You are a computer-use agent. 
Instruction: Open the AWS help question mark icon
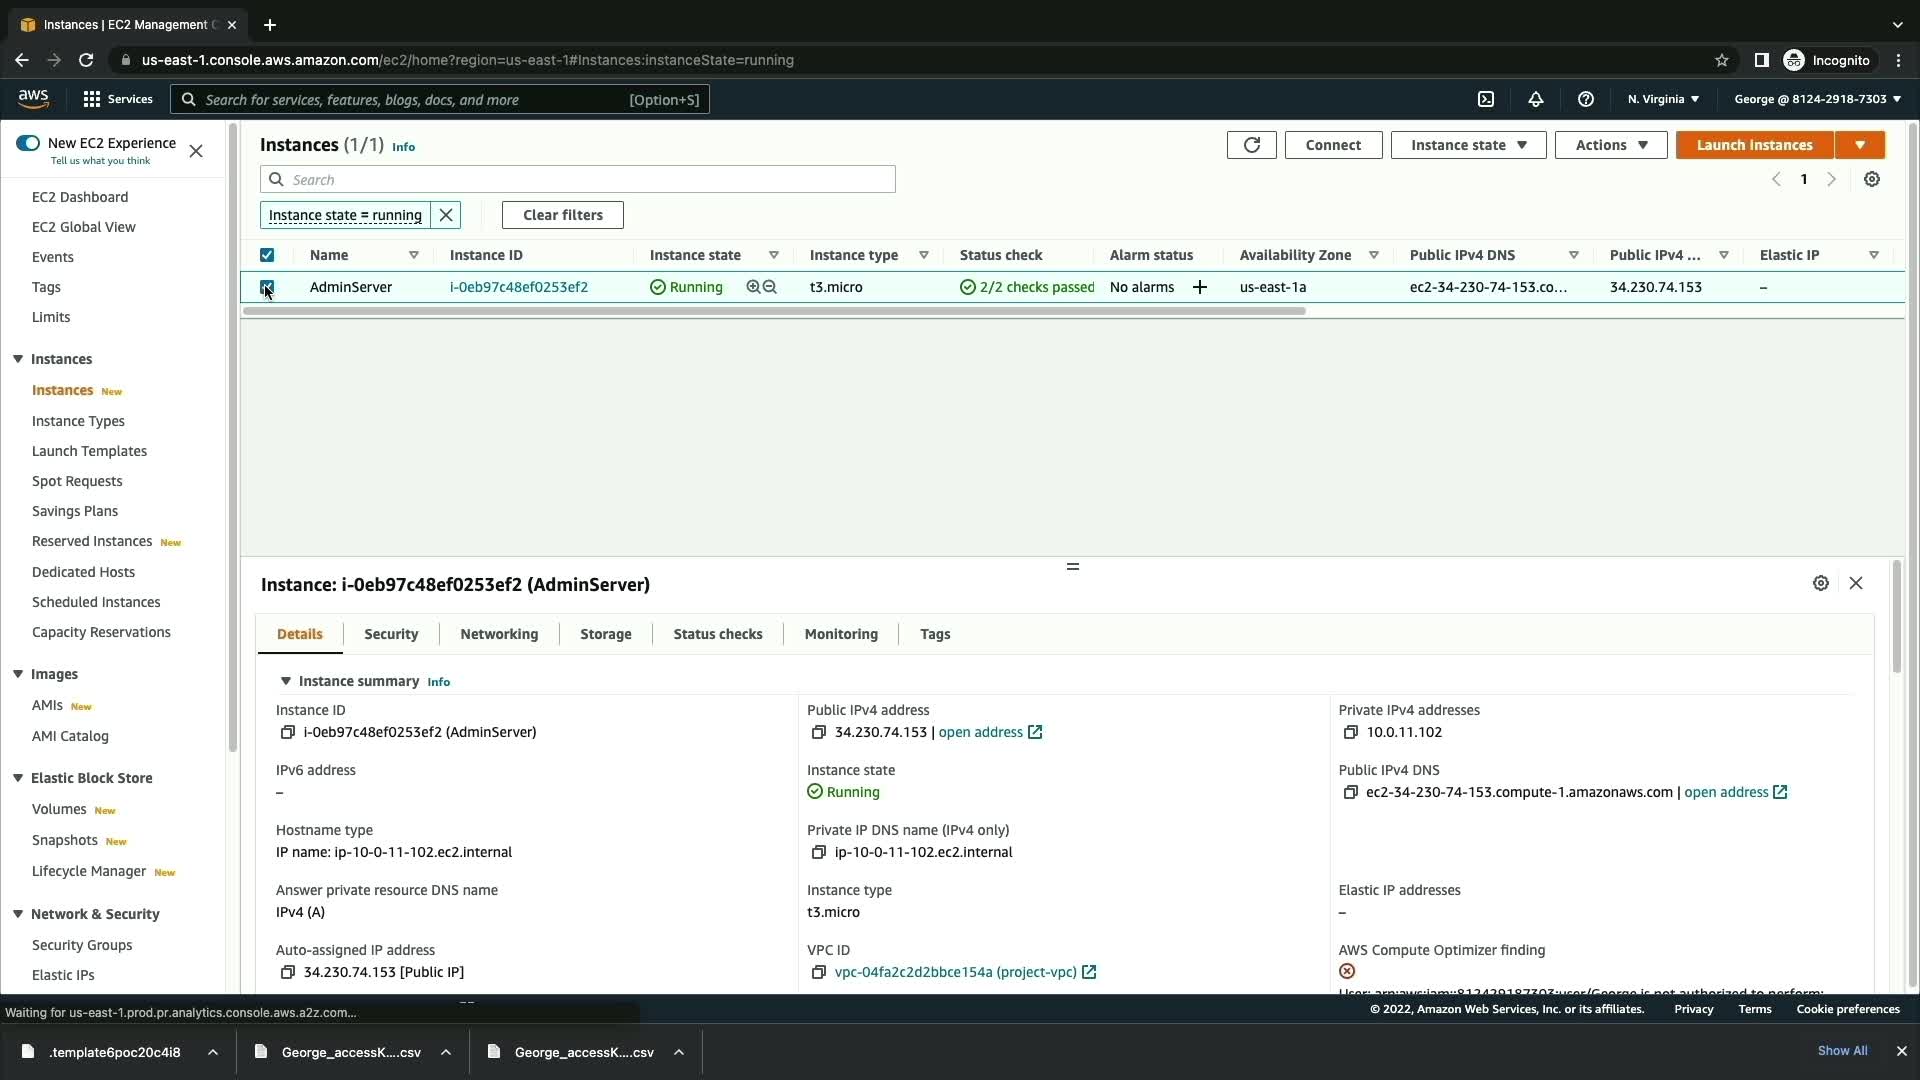click(1586, 99)
